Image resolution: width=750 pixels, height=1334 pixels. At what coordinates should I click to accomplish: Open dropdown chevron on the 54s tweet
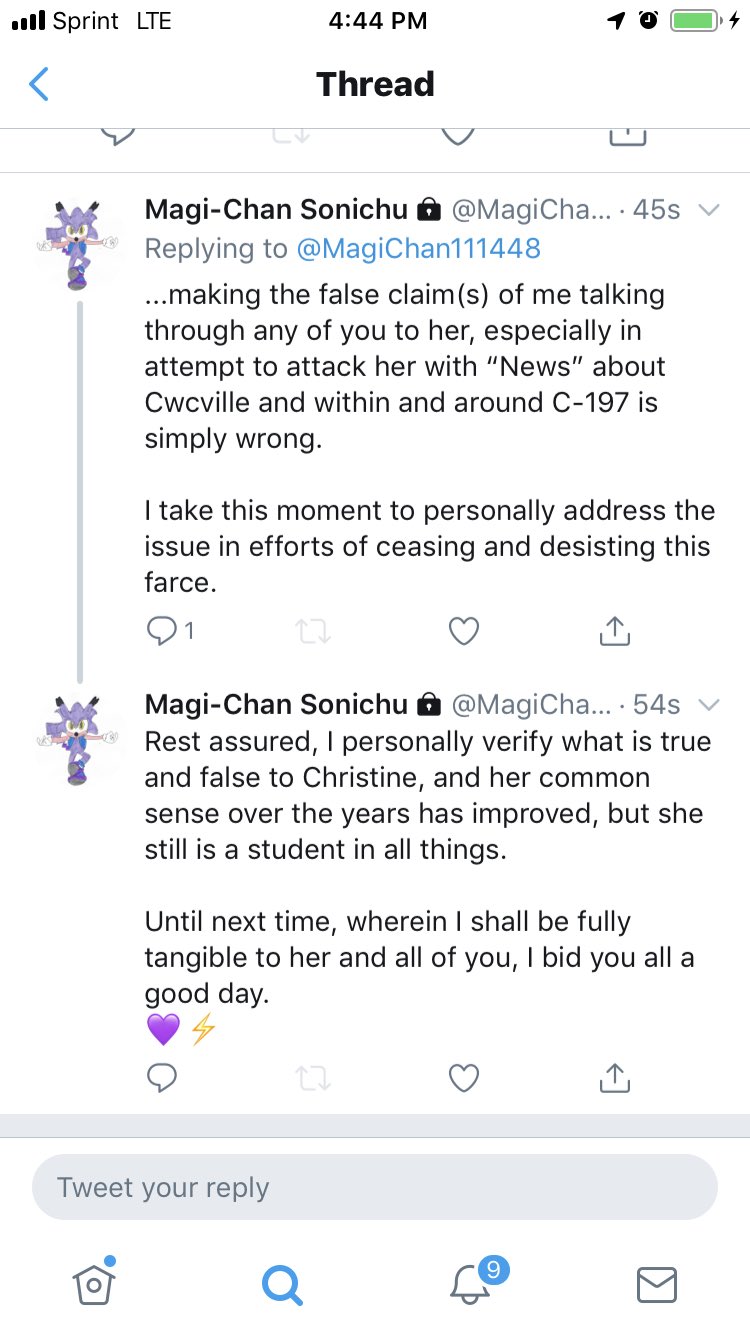(x=708, y=704)
